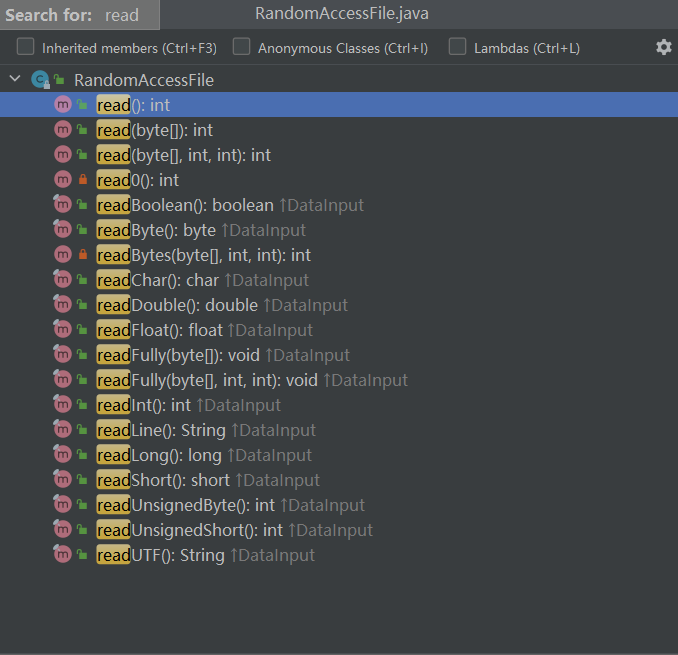The width and height of the screenshot is (678, 655).
Task: Click the public visibility icon beside readUTF()
Action: coord(82,554)
